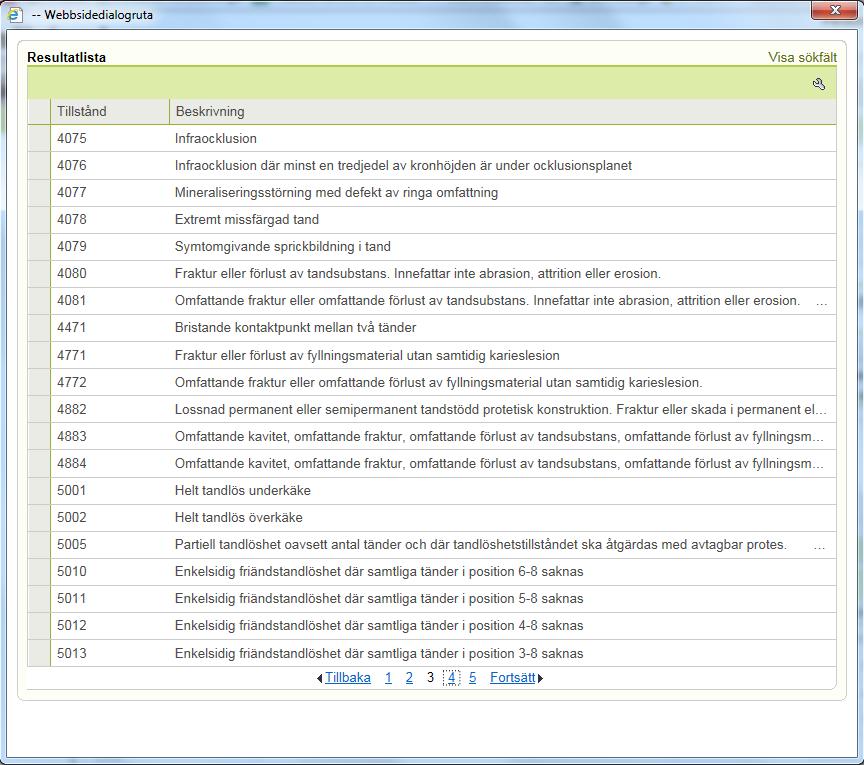Click the right arrow beside Fortsätt
The height and width of the screenshot is (765, 864).
tap(541, 678)
